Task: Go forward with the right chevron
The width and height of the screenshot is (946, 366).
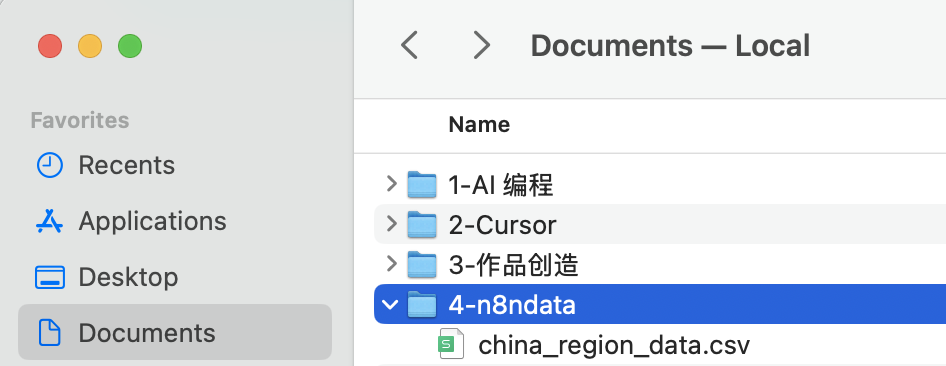Action: pyautogui.click(x=481, y=45)
